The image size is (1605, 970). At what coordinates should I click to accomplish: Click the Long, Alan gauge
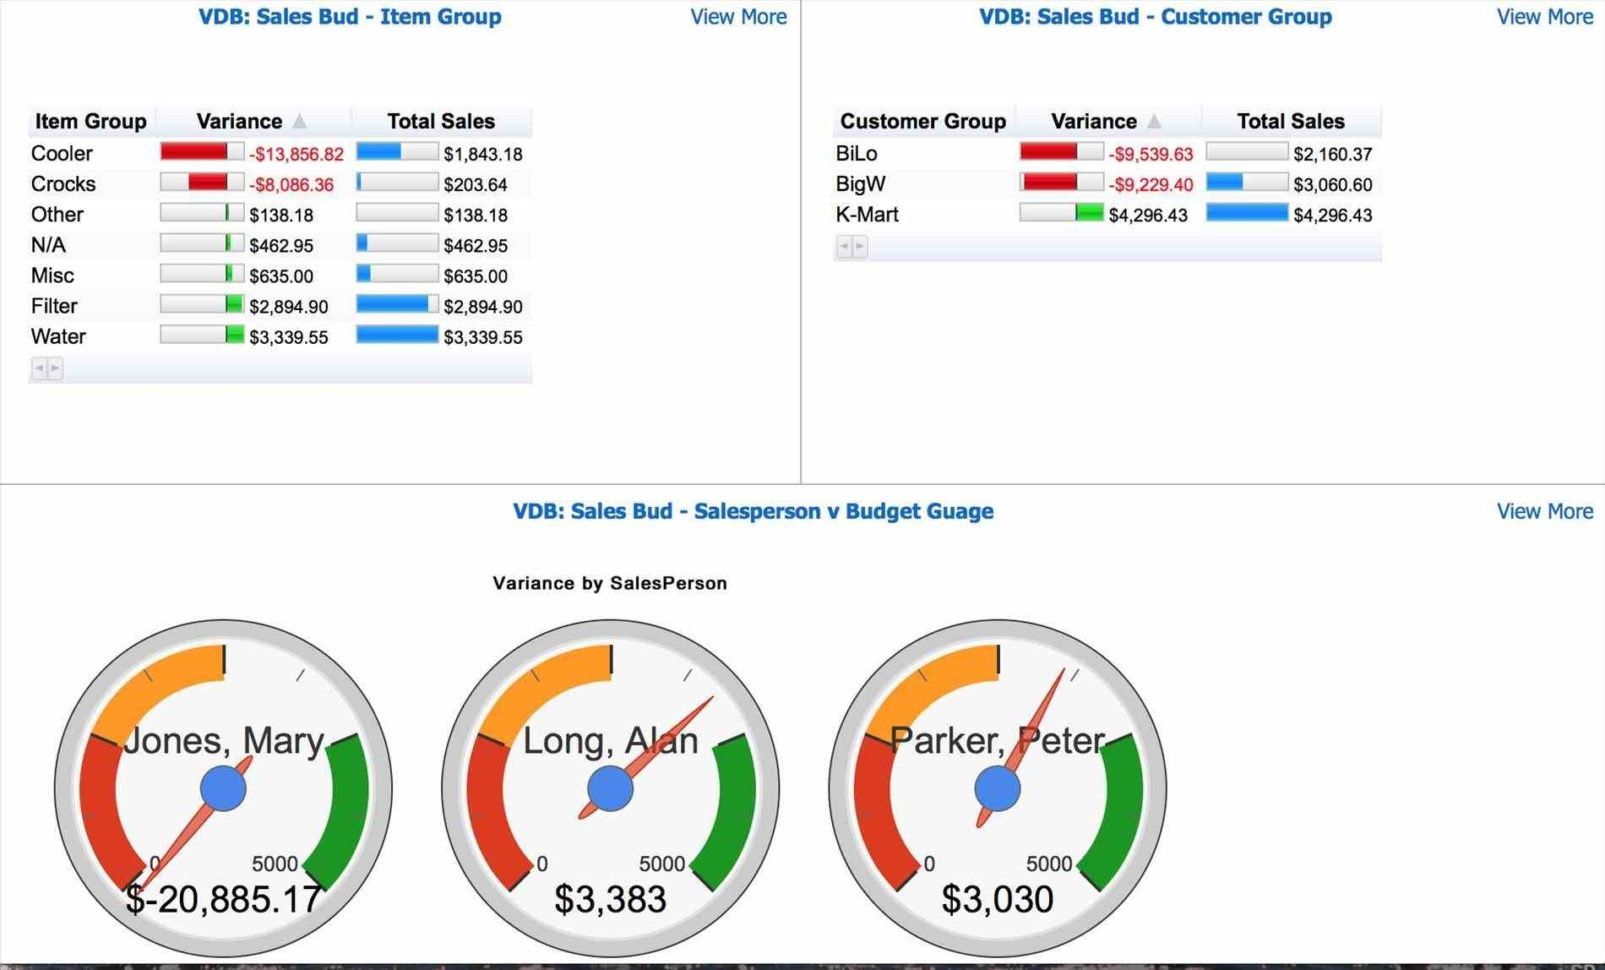(x=610, y=788)
